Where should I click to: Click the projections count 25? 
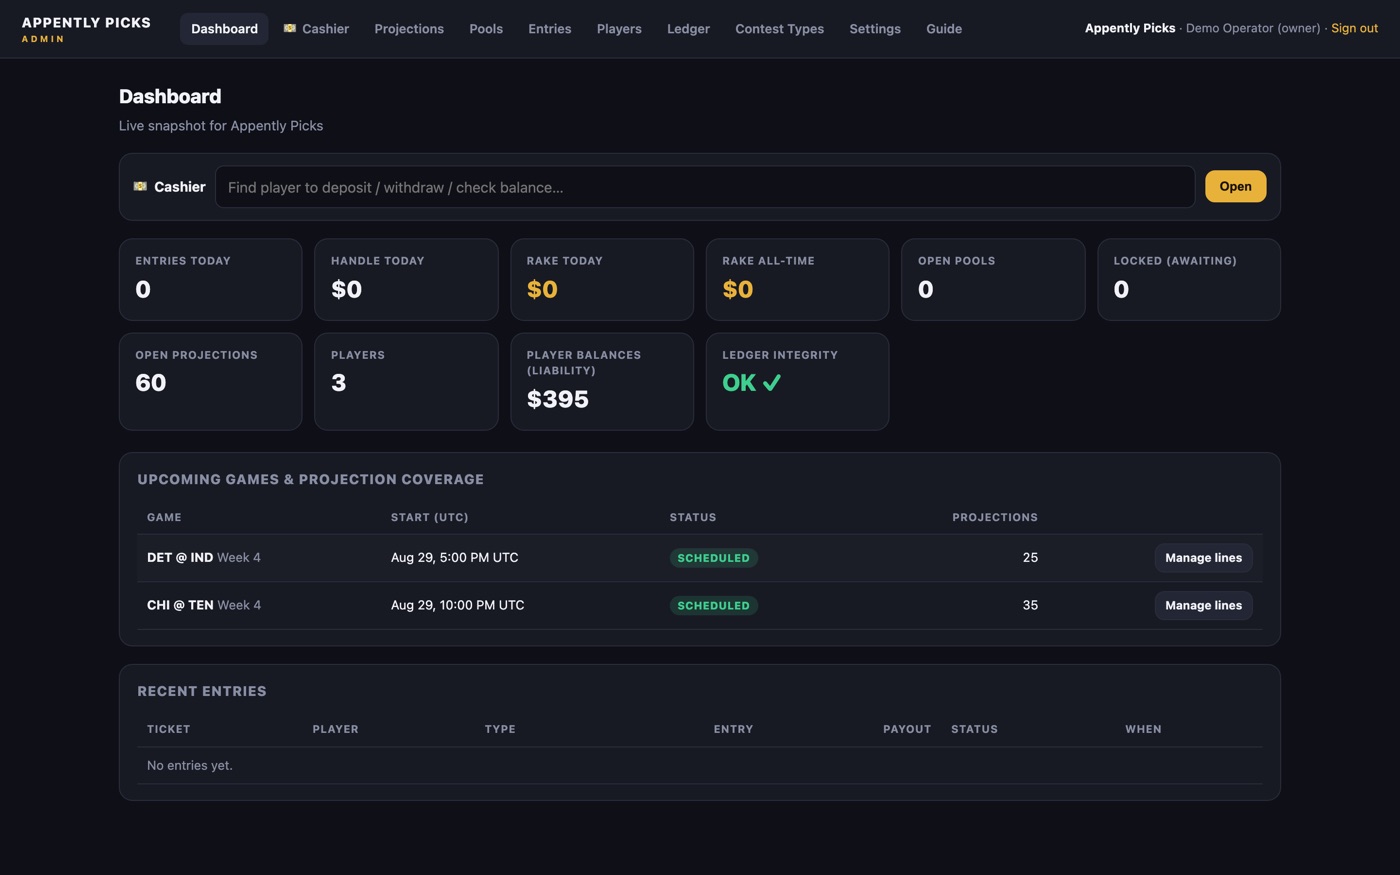pyautogui.click(x=1030, y=558)
